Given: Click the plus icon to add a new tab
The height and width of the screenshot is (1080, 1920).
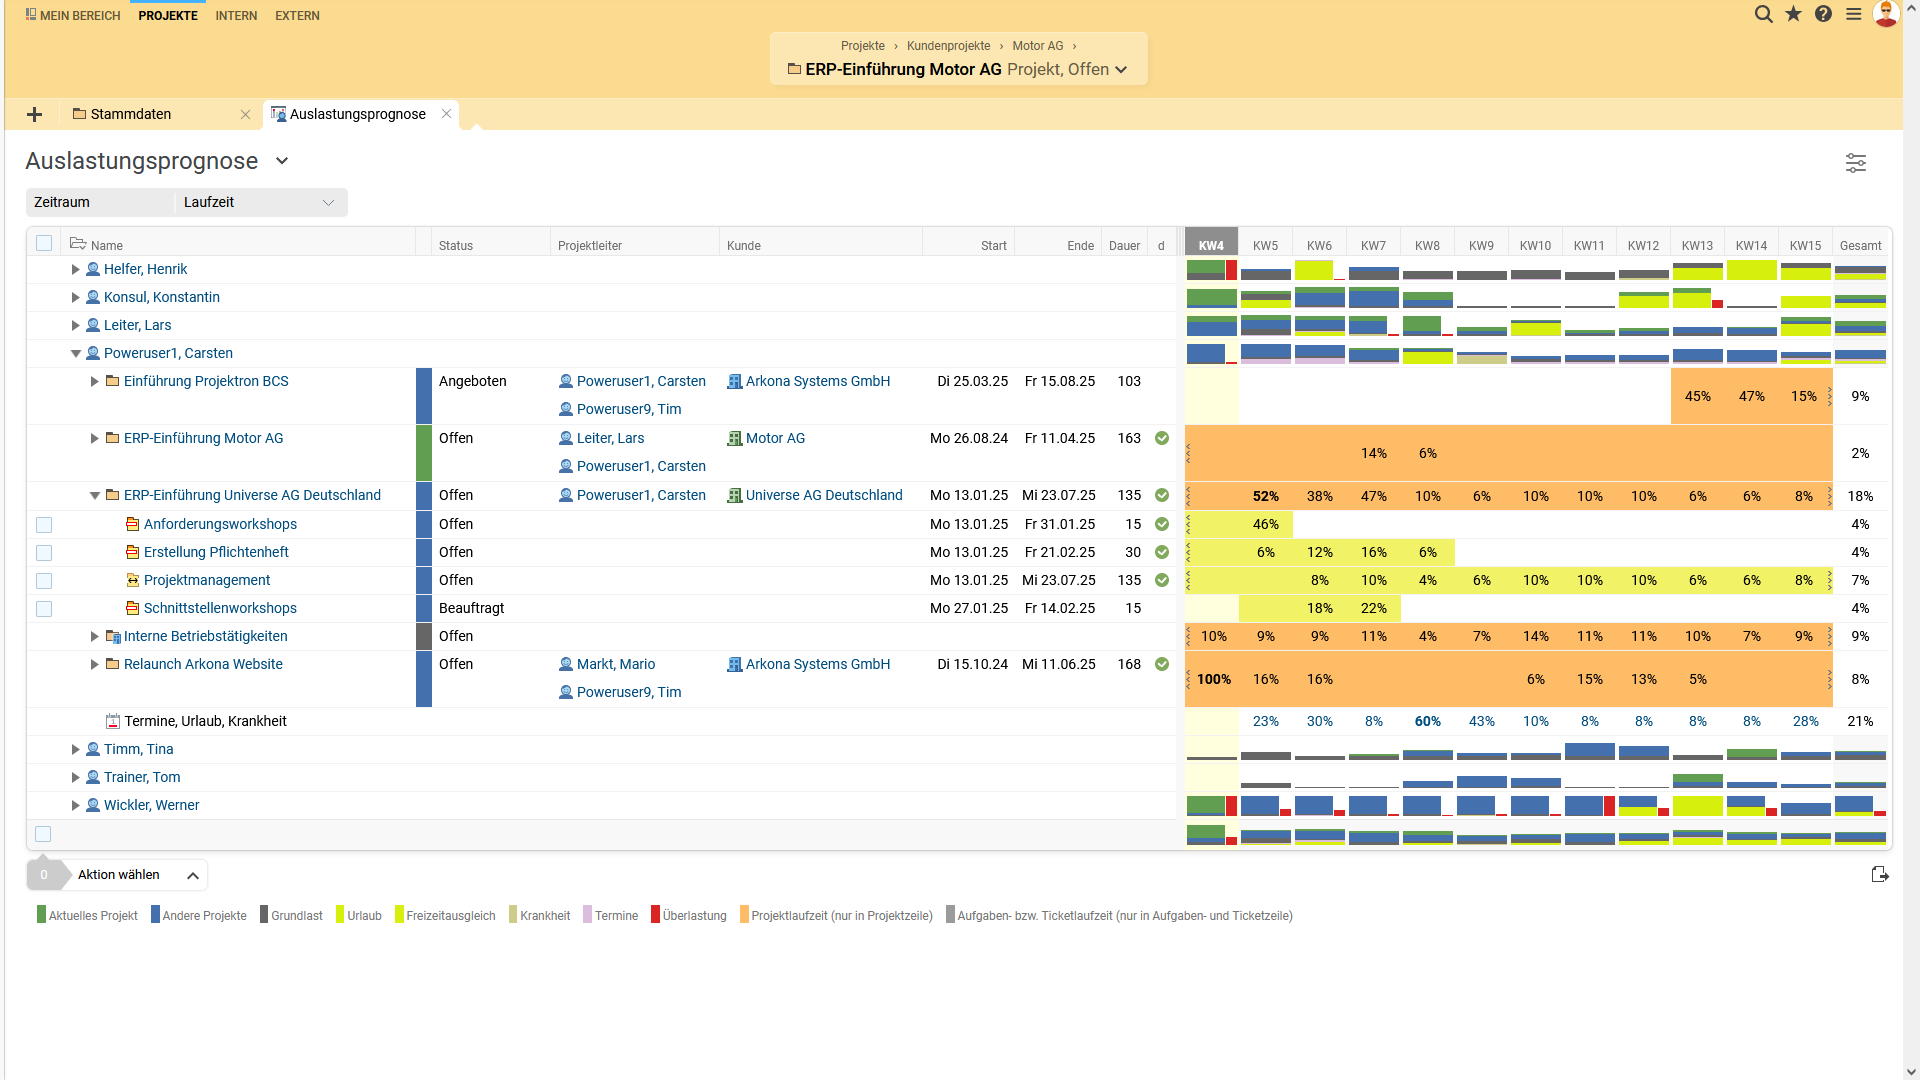Looking at the screenshot, I should [34, 114].
